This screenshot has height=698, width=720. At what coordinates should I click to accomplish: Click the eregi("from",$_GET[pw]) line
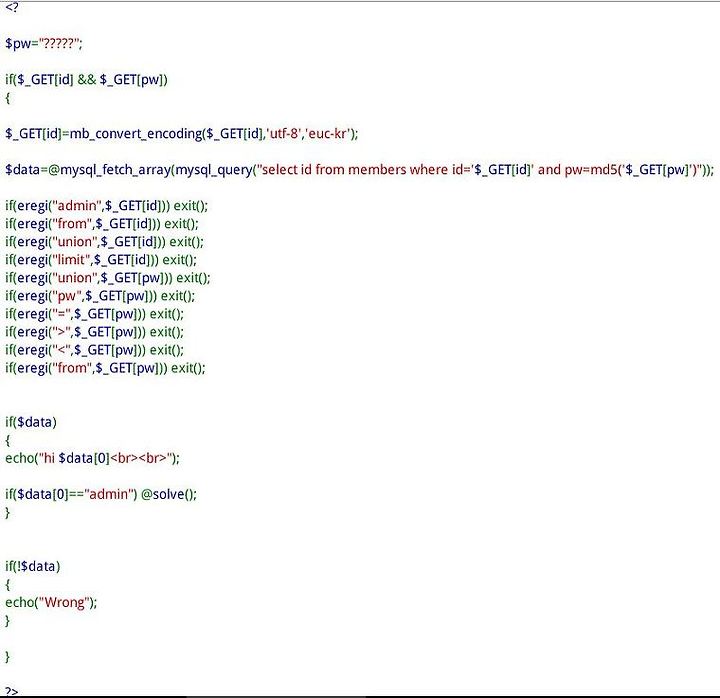pyautogui.click(x=105, y=368)
